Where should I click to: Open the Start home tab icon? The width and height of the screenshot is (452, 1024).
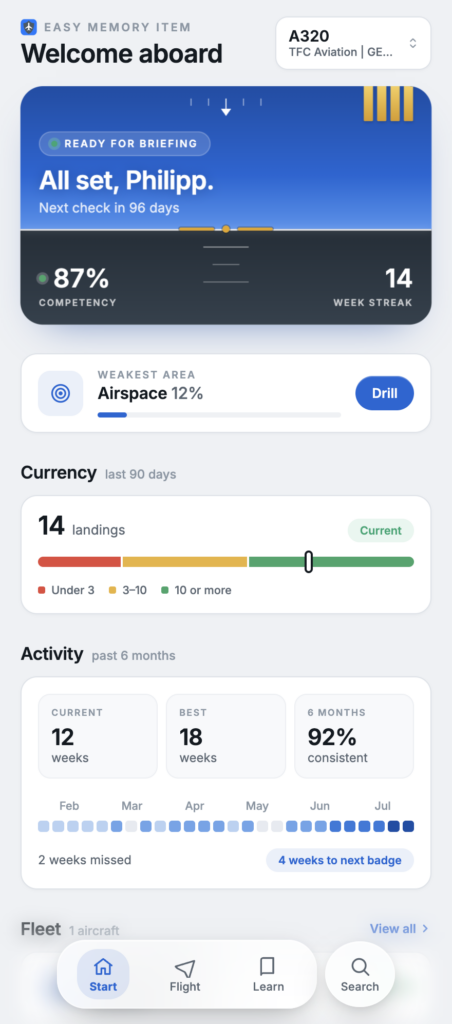point(103,967)
